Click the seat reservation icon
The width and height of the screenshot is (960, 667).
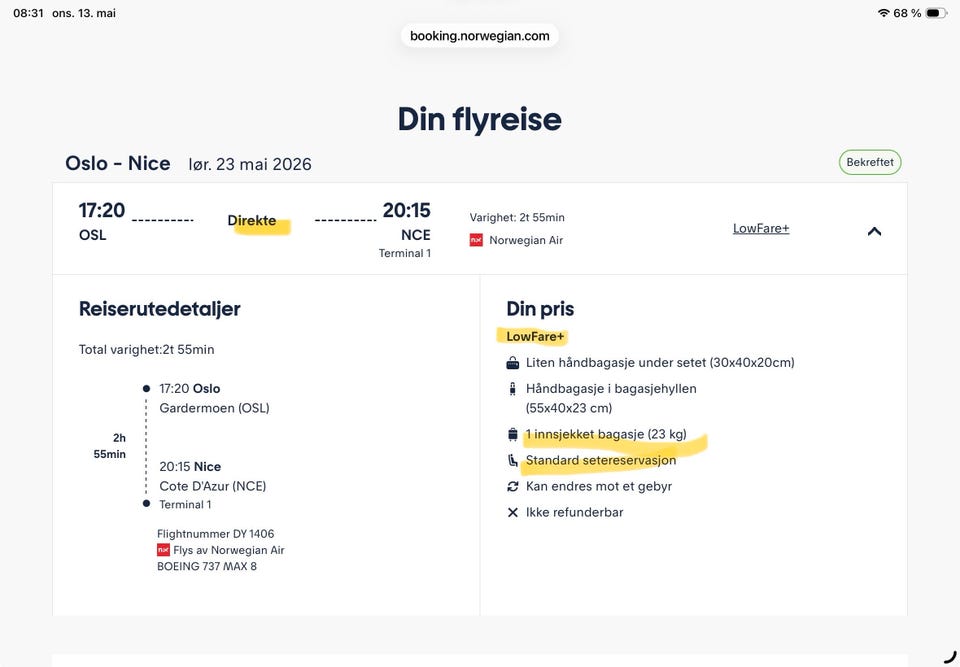pos(512,460)
